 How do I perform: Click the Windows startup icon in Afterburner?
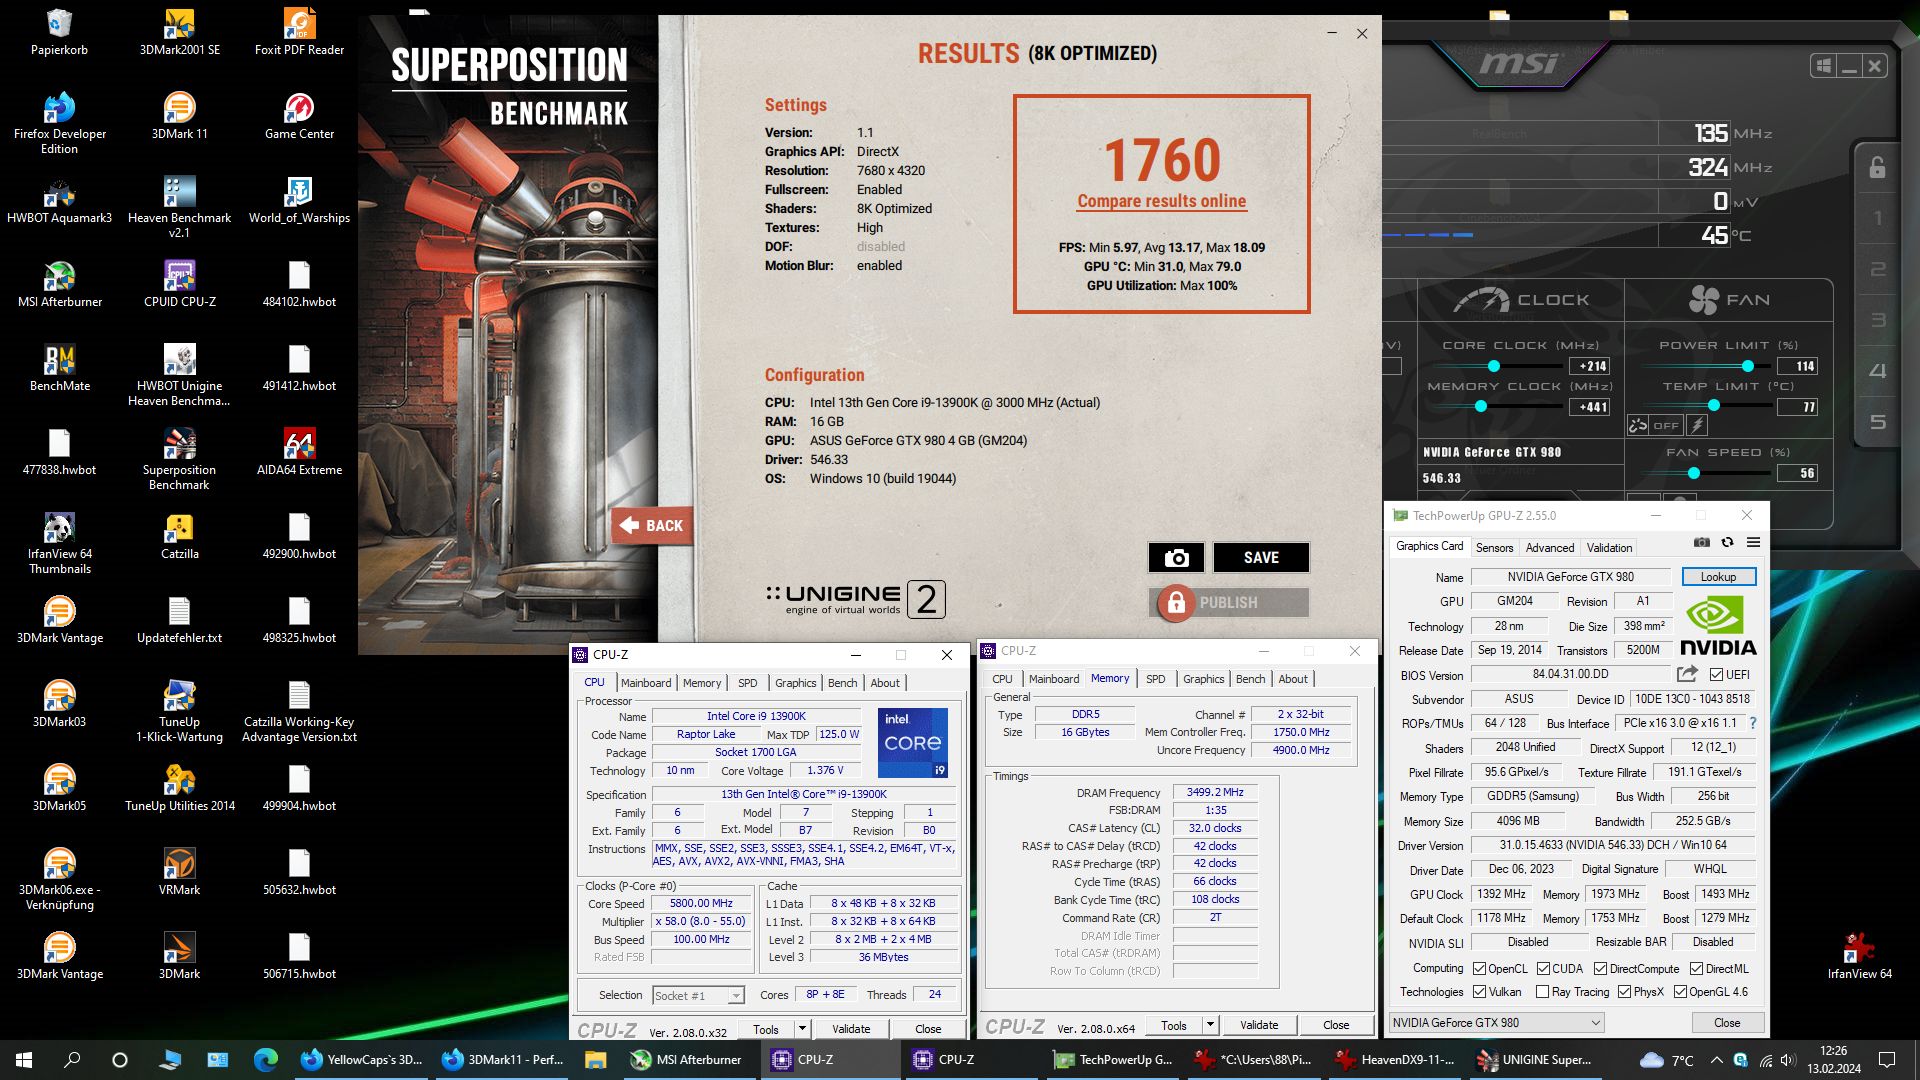(1823, 66)
